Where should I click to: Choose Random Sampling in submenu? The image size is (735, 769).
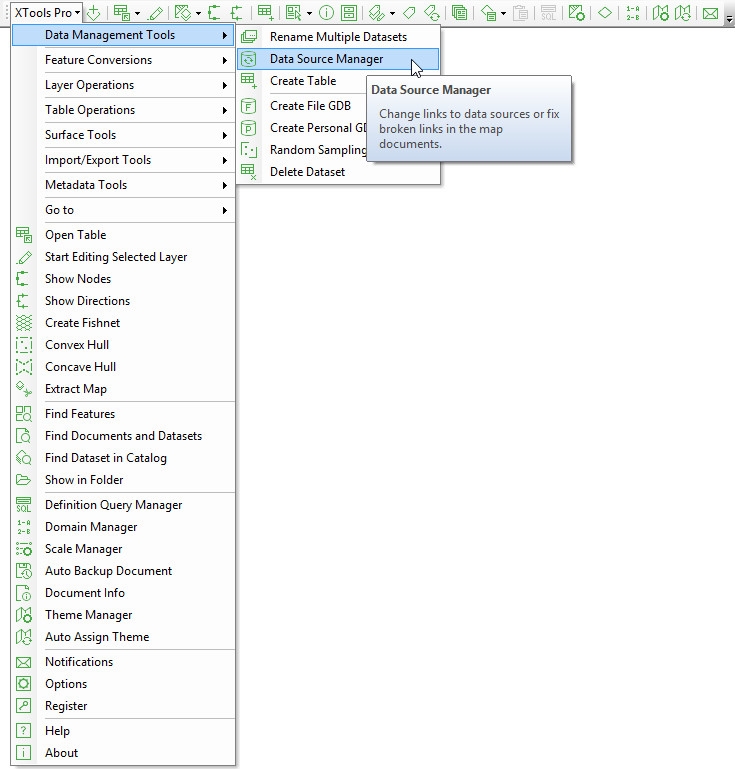[302, 150]
